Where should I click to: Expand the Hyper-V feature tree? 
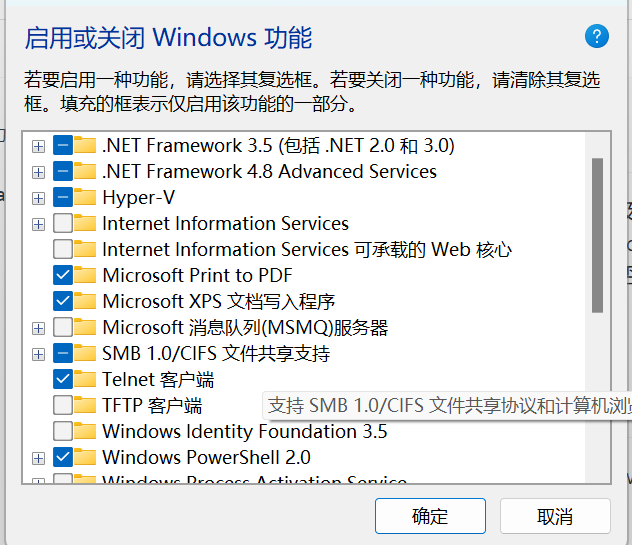38,198
